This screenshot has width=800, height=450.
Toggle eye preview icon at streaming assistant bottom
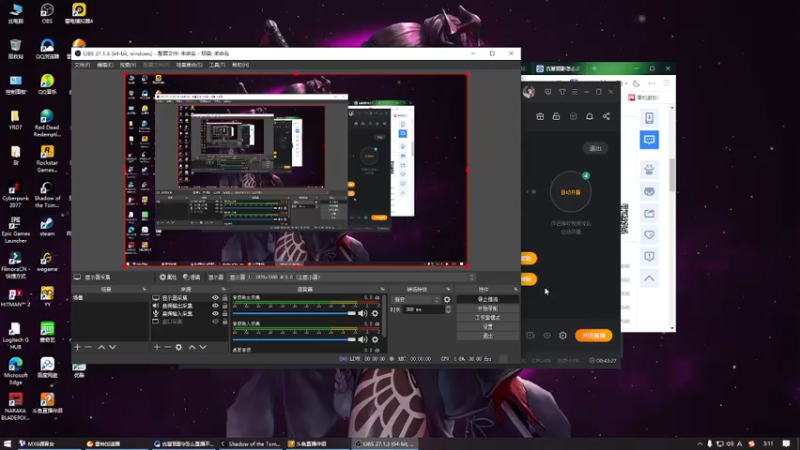[x=547, y=336]
